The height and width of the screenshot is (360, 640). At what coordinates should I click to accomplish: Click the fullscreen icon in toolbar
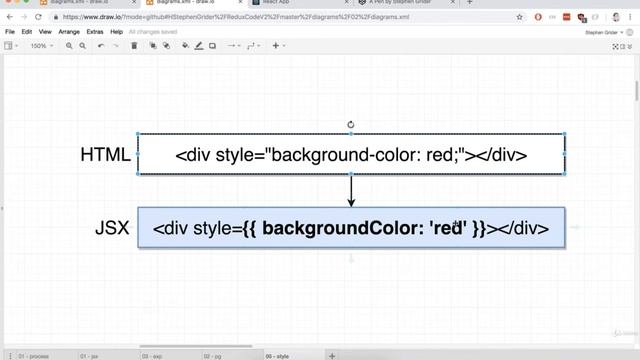615,47
